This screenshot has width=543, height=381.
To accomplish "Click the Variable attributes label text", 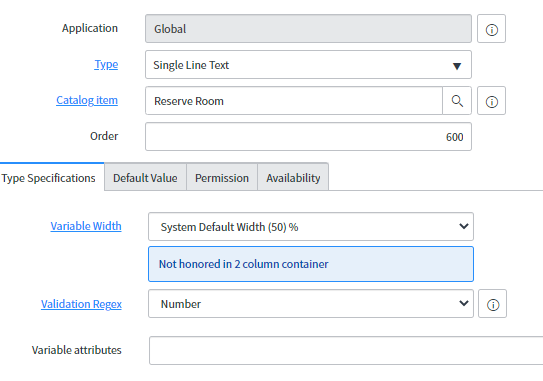I will point(77,350).
